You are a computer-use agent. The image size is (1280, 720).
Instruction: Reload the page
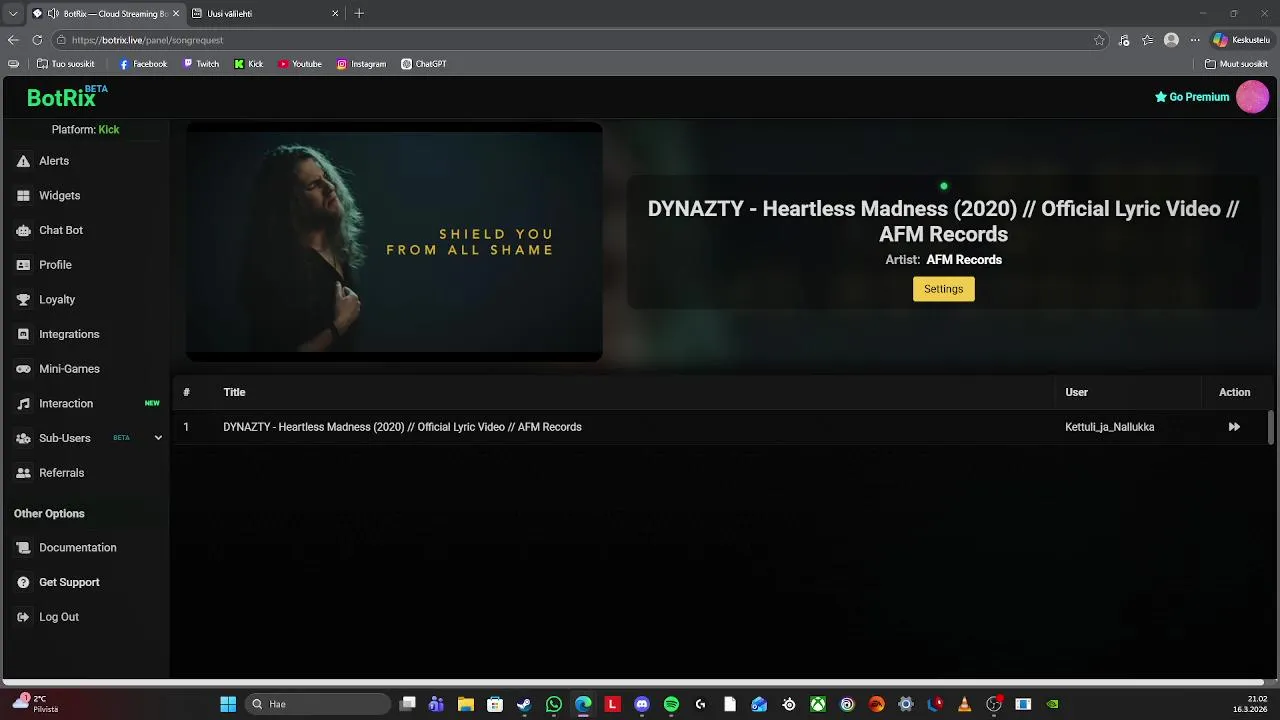(x=37, y=40)
